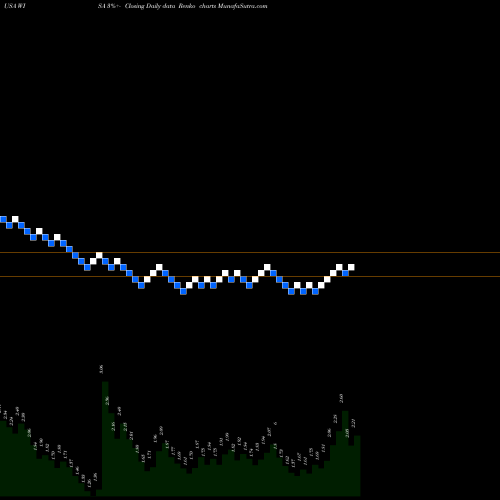Click the final white Renko brick on the right
This screenshot has height=500, width=500.
[x=351, y=267]
